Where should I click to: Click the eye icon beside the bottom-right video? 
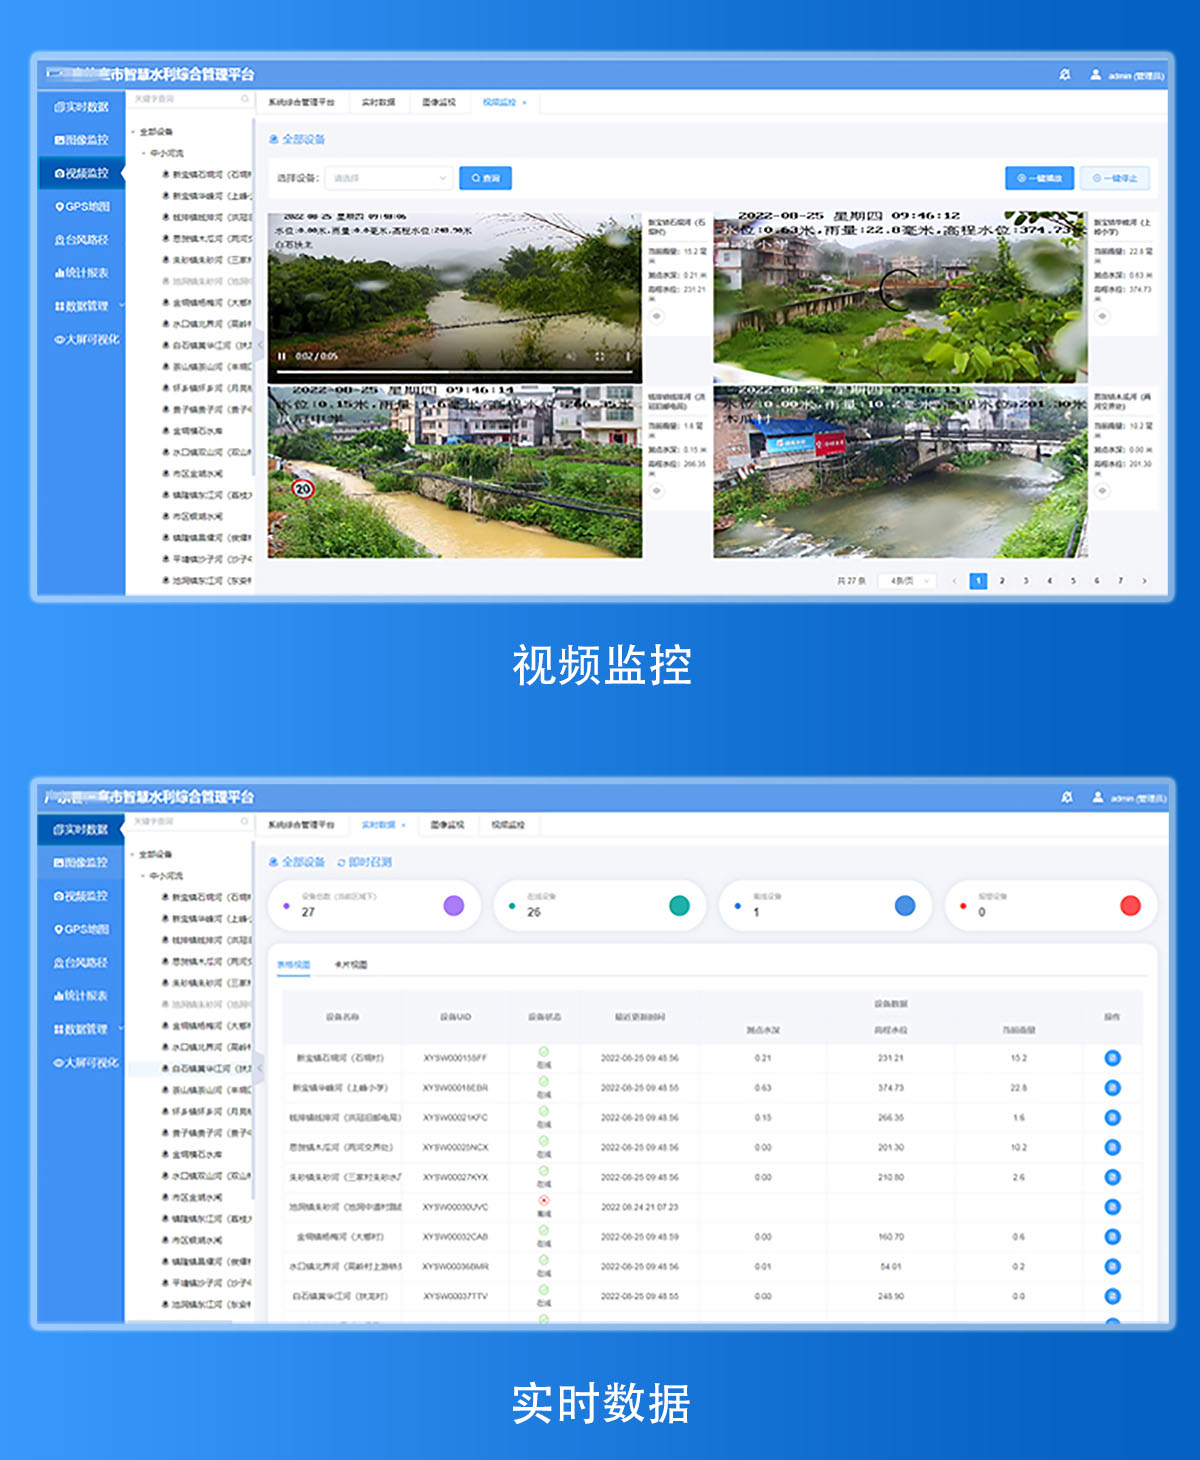[x=1102, y=491]
